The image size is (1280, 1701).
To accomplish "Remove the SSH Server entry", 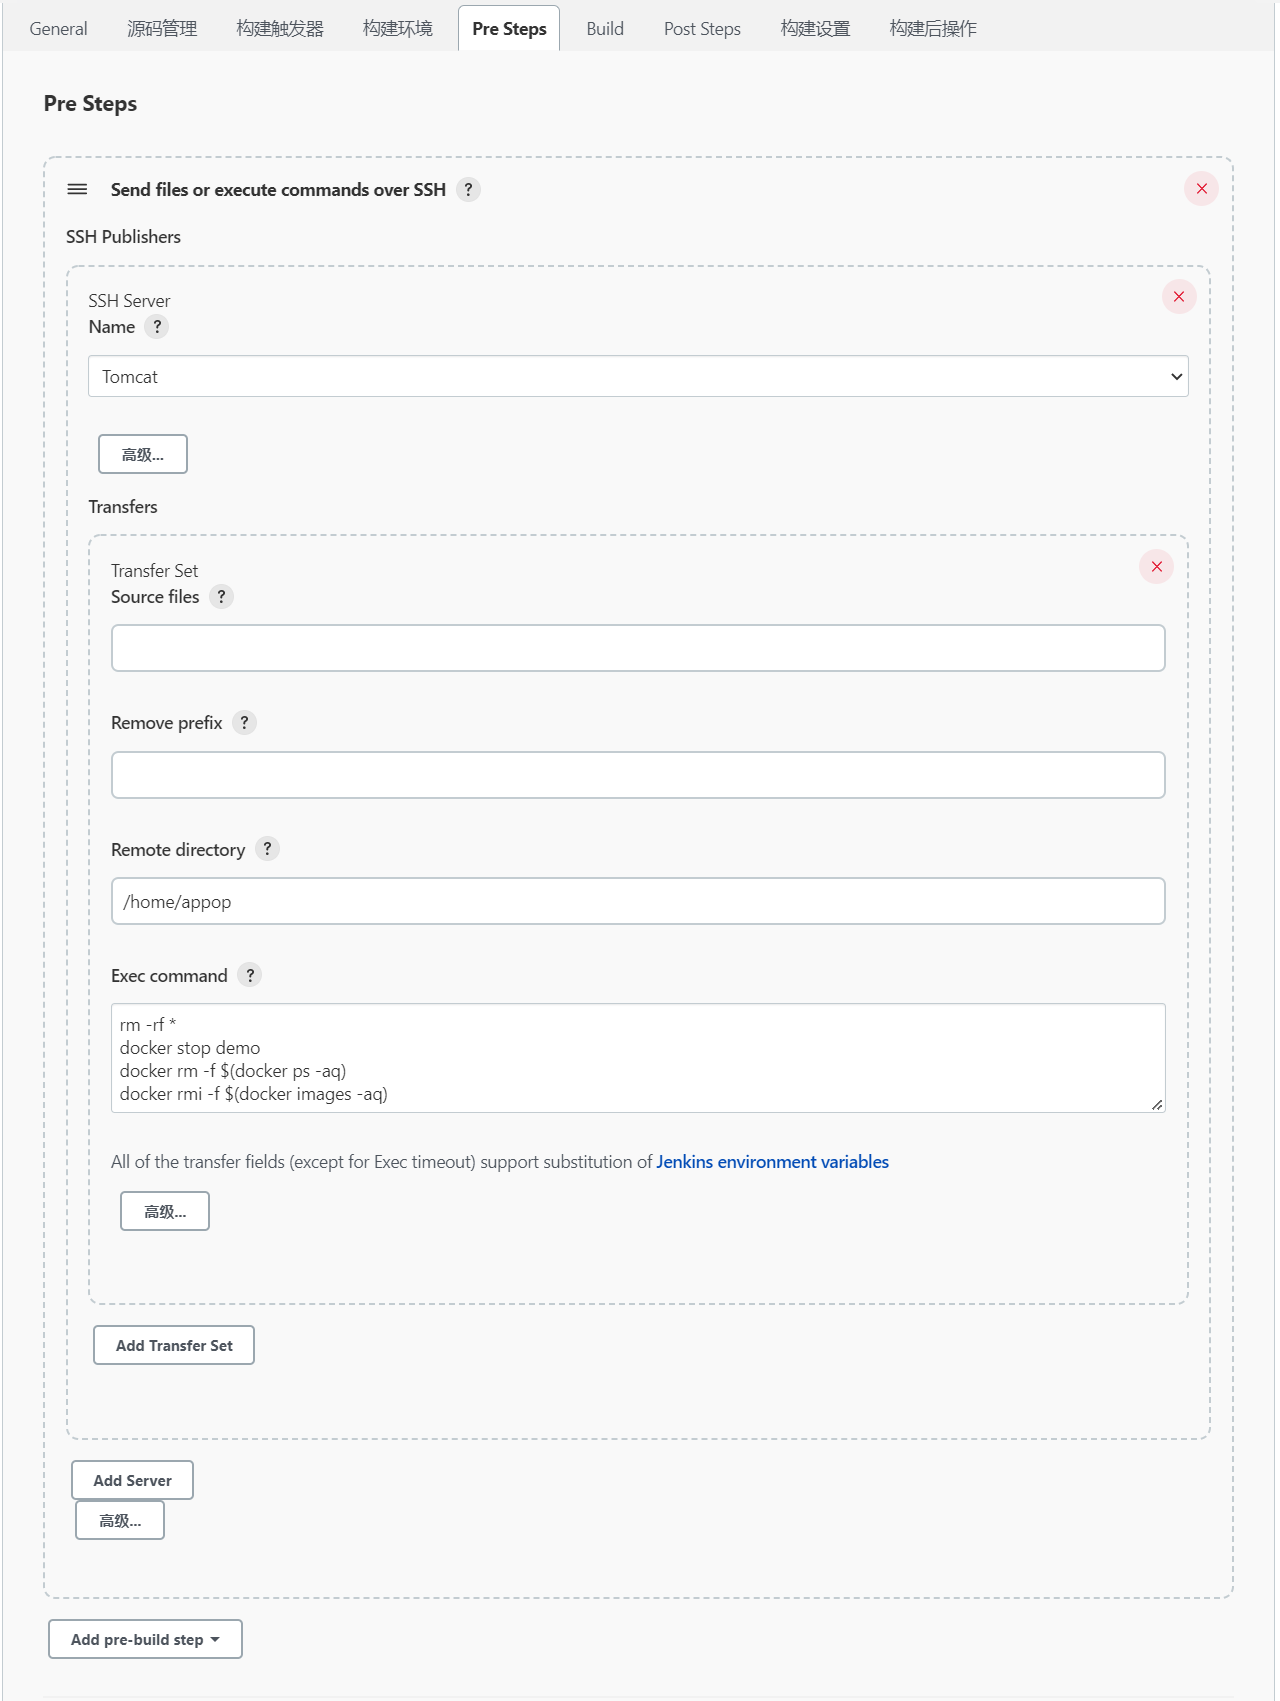I will click(1179, 297).
